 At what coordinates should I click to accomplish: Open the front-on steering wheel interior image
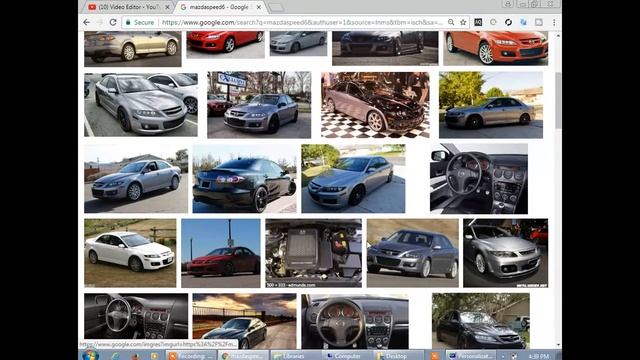pos(355,321)
